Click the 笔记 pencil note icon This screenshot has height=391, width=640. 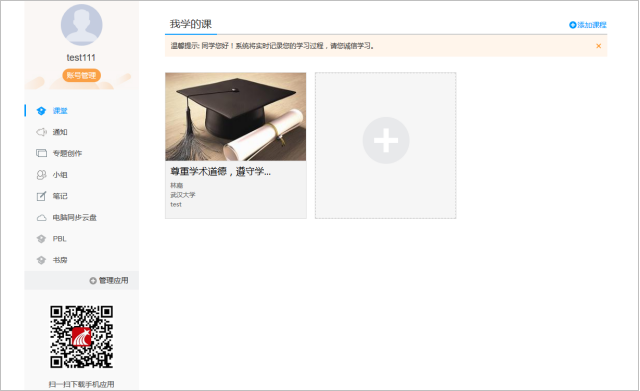[x=41, y=196]
